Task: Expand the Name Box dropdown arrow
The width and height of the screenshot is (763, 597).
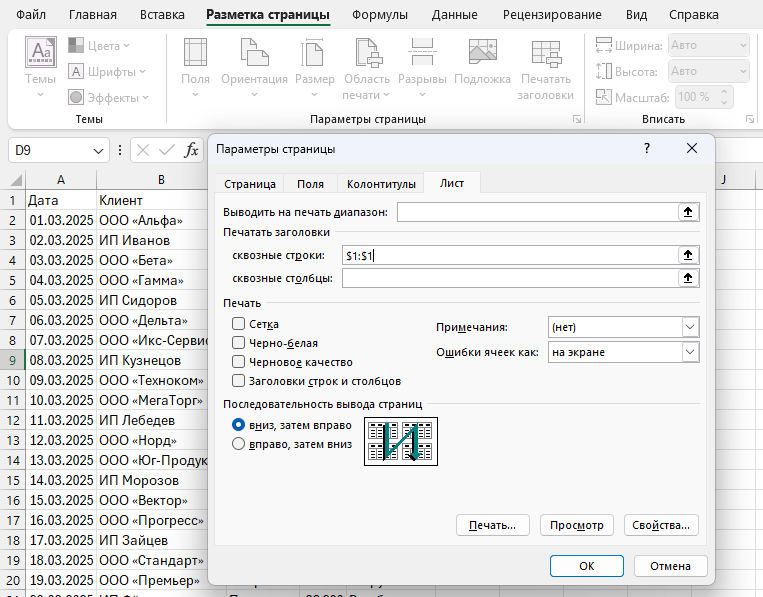Action: coord(99,150)
